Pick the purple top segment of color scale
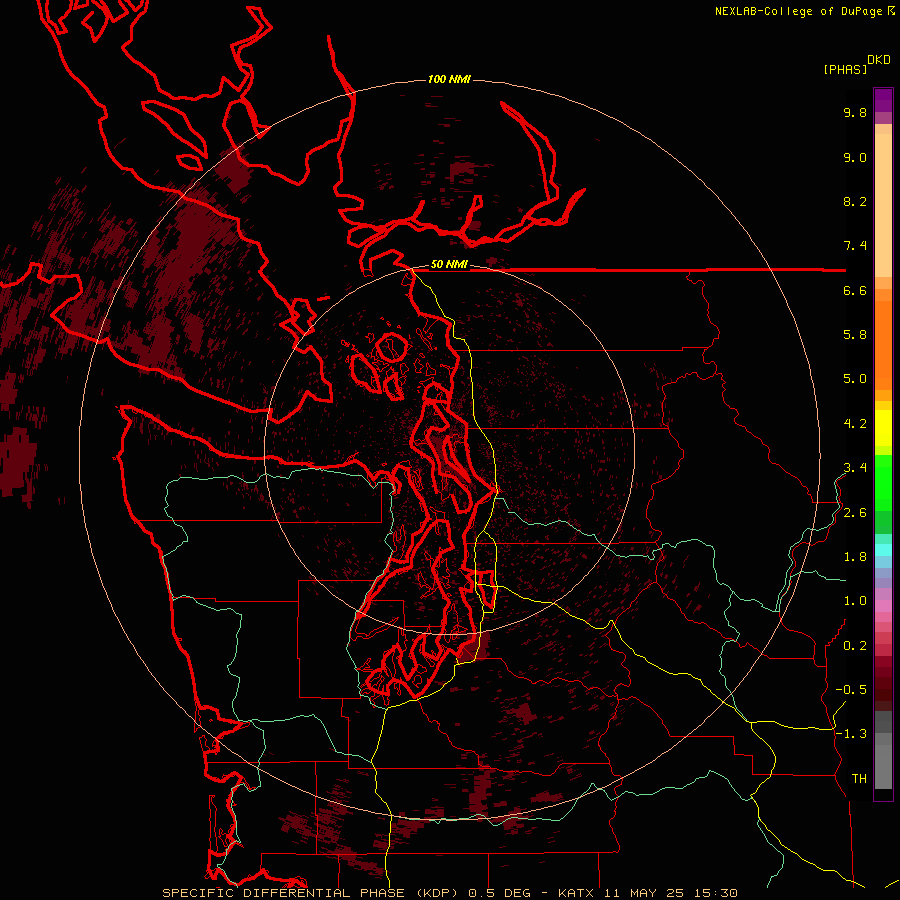 [x=883, y=100]
